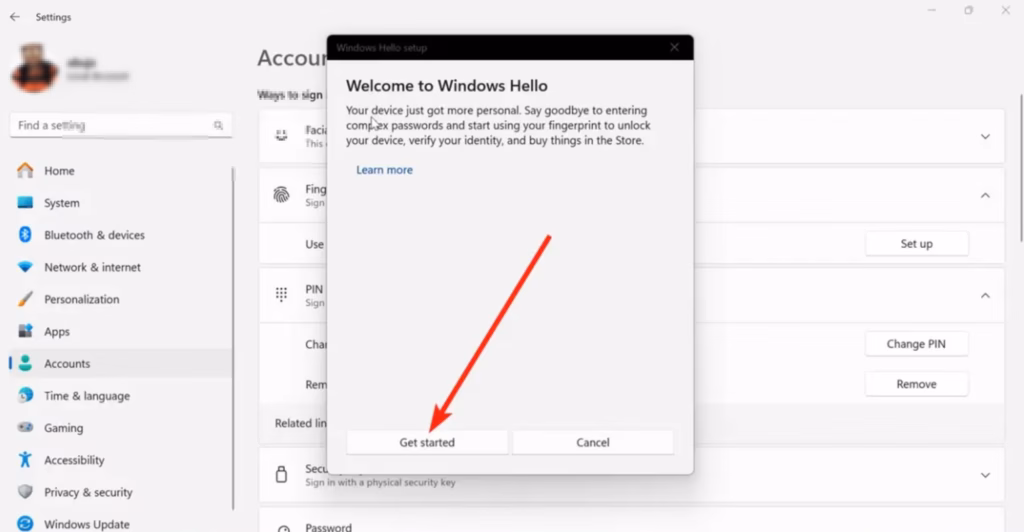Go back with Settings back arrow

14,17
